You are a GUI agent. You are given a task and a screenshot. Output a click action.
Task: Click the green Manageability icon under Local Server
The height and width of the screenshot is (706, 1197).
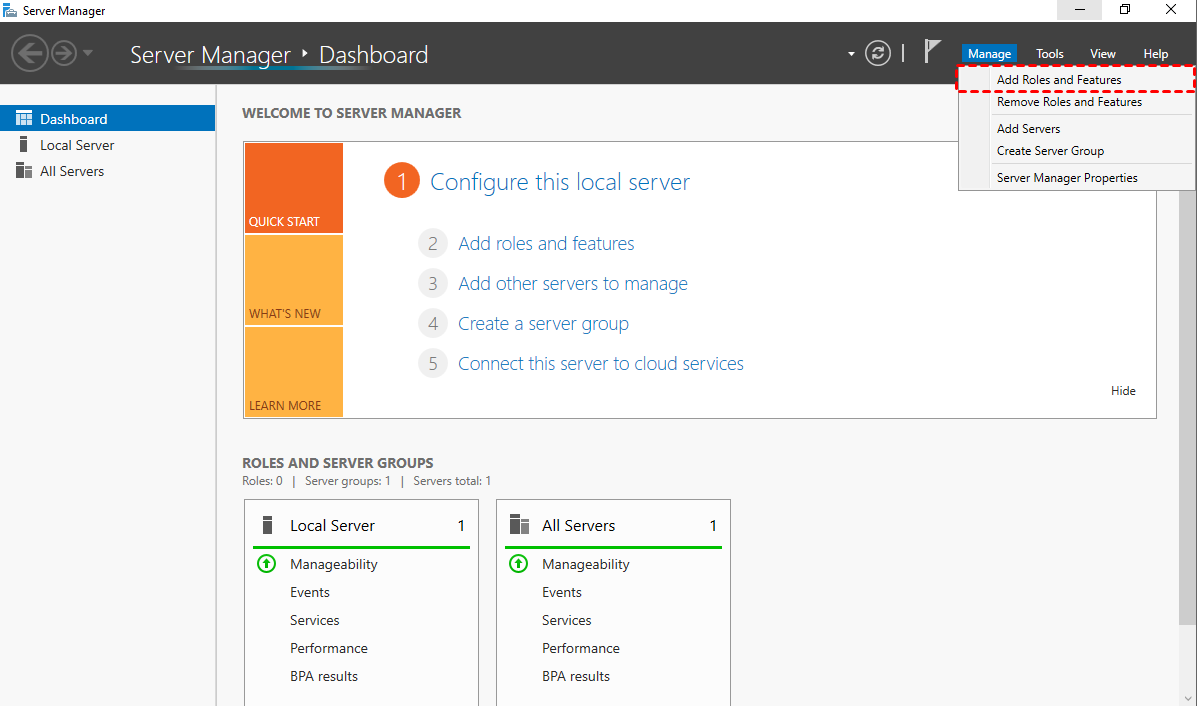(266, 564)
